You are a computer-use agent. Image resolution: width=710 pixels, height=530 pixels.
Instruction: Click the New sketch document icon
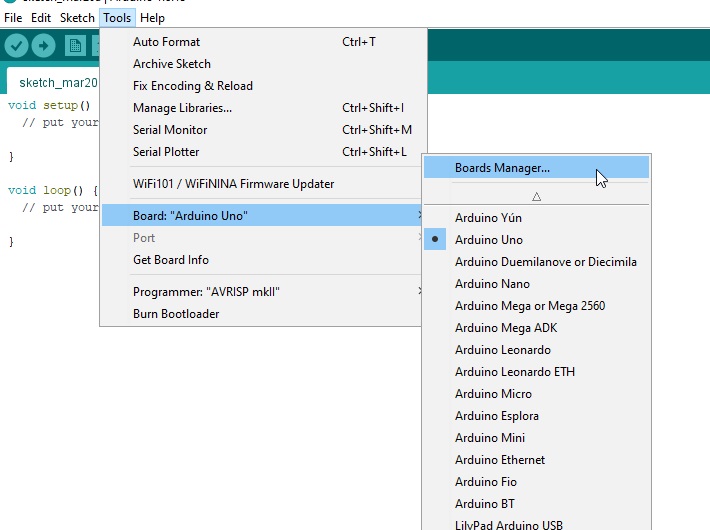[x=75, y=46]
